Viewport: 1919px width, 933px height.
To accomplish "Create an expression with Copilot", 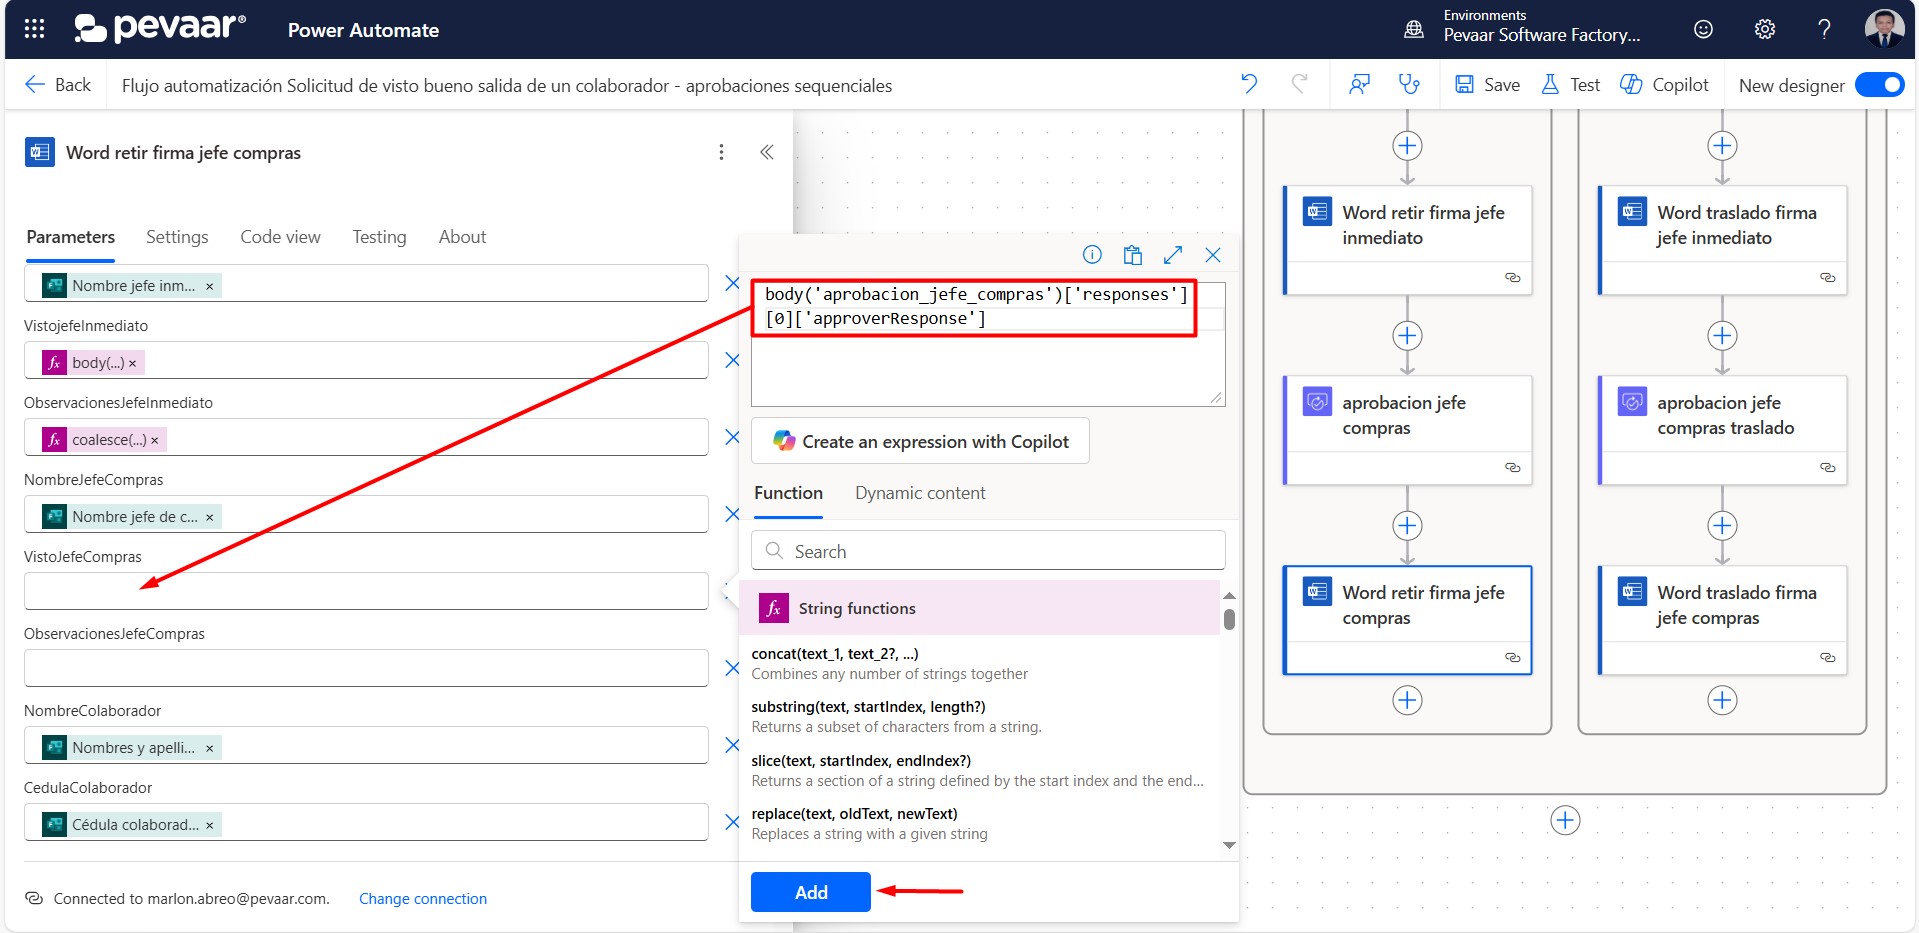I will [x=920, y=441].
